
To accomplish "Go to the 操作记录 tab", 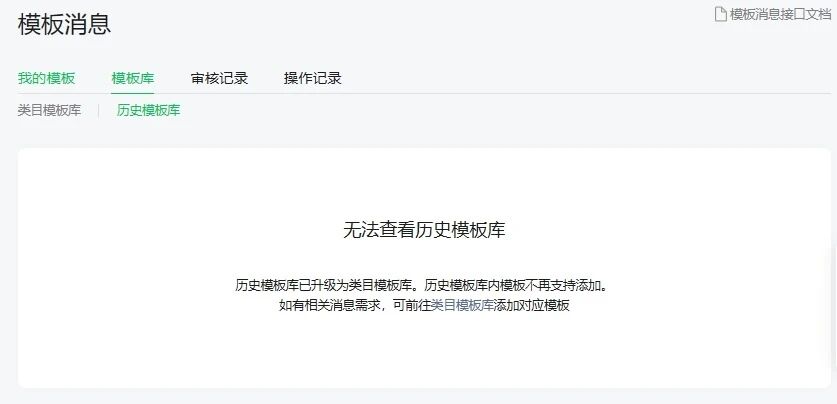I will pos(313,78).
